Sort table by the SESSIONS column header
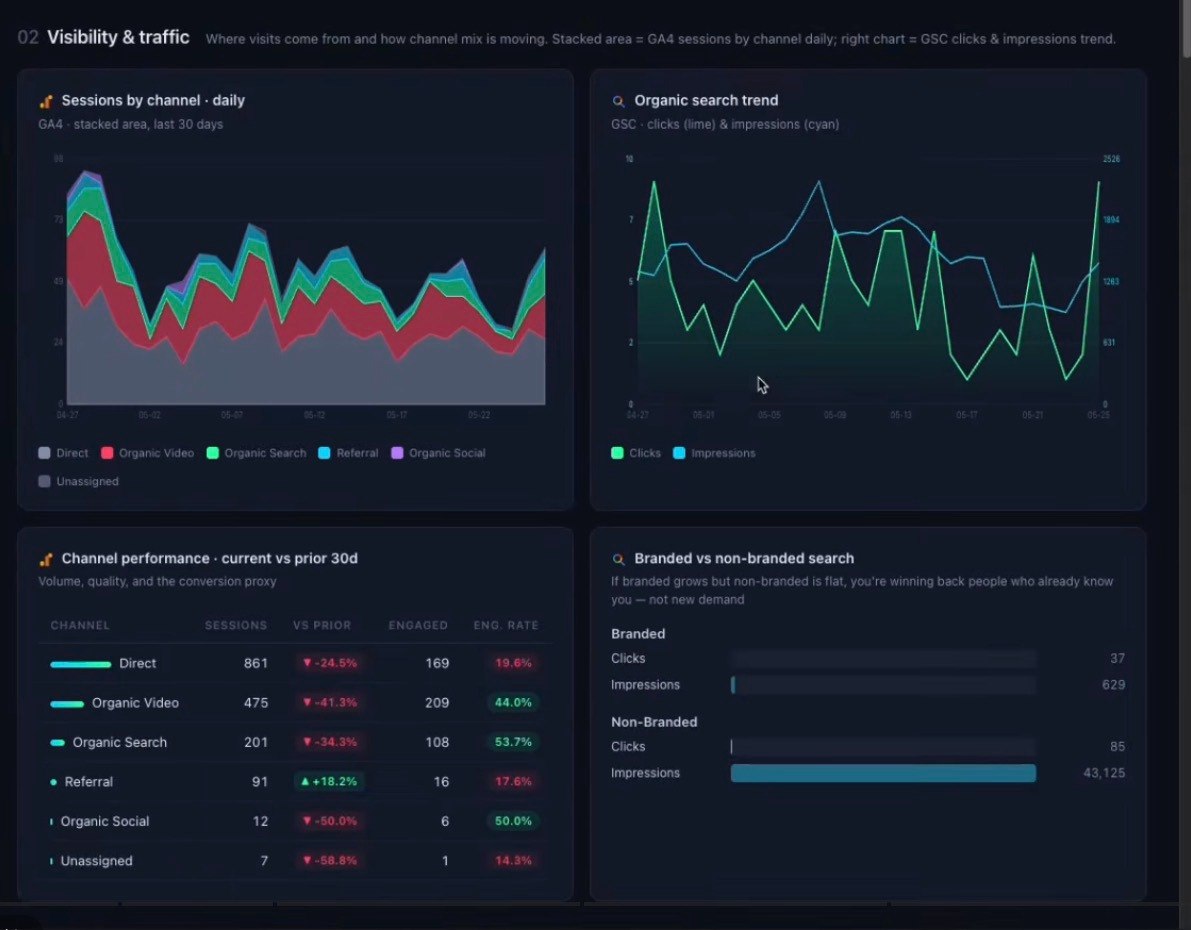Screen dimensions: 1191x930 tap(235, 625)
